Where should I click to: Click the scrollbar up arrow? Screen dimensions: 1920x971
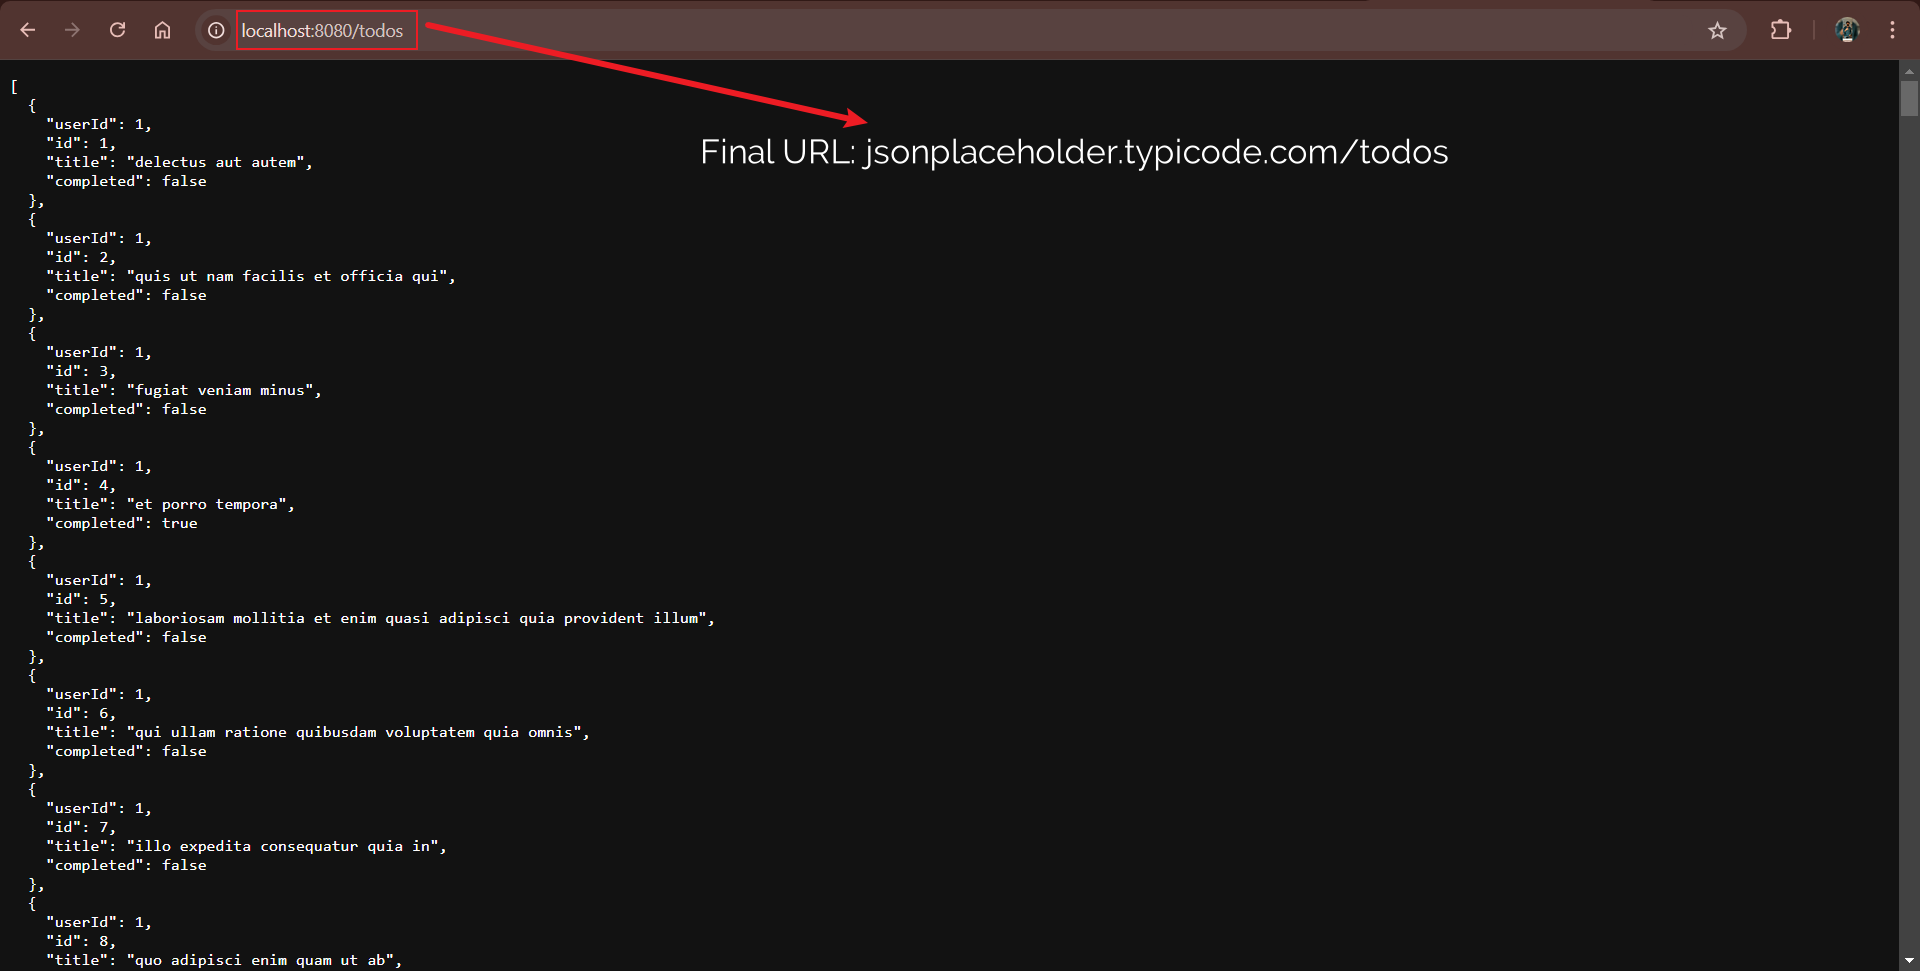[1909, 71]
